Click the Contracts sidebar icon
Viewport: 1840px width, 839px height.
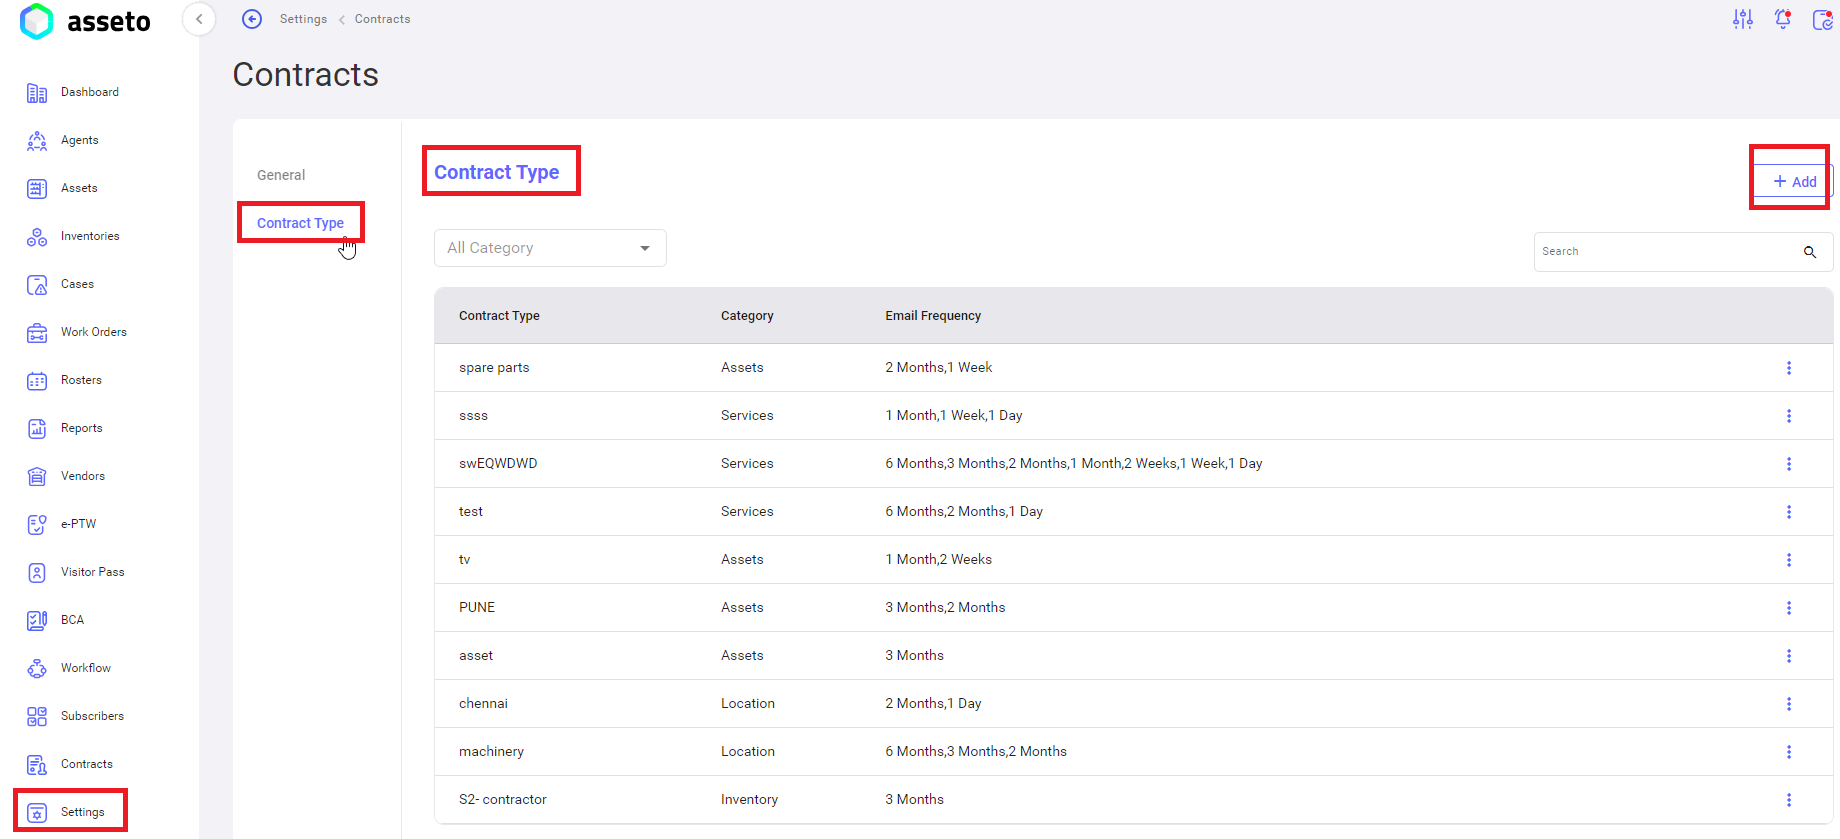pos(37,765)
